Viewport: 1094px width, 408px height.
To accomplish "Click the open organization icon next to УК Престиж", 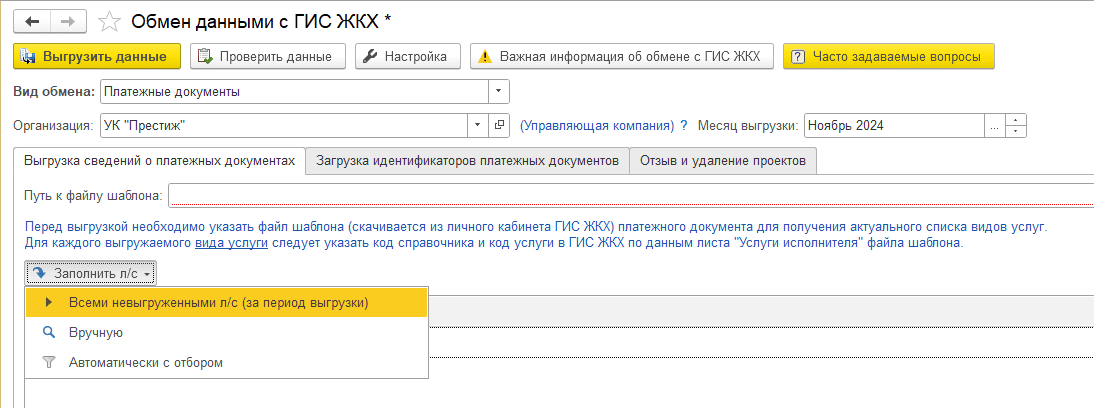I will 499,126.
